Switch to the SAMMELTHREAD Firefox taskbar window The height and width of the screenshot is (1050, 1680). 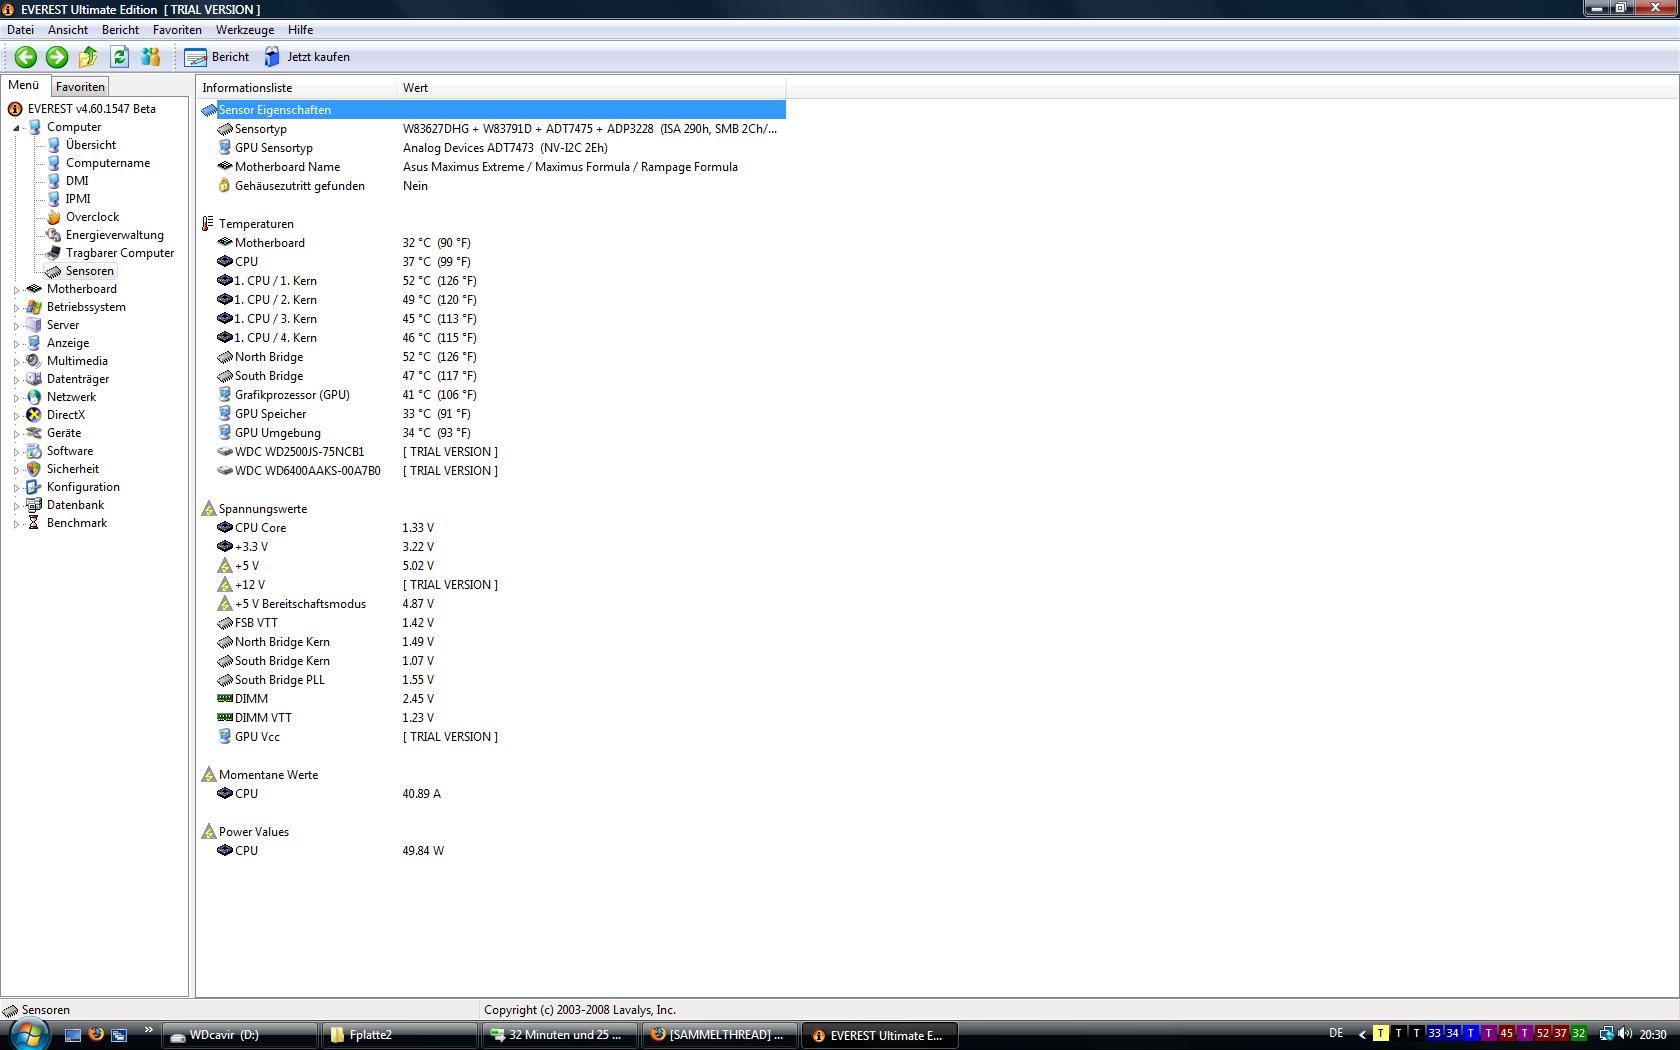pyautogui.click(x=719, y=1035)
